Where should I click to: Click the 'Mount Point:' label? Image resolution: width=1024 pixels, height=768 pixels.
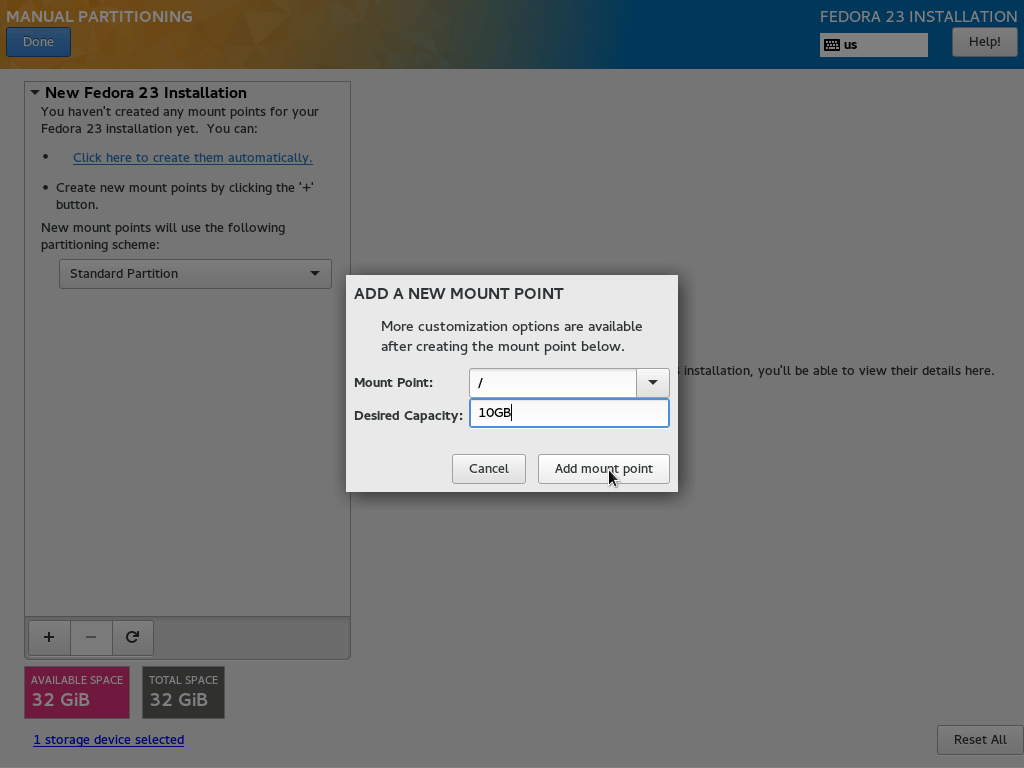point(393,383)
